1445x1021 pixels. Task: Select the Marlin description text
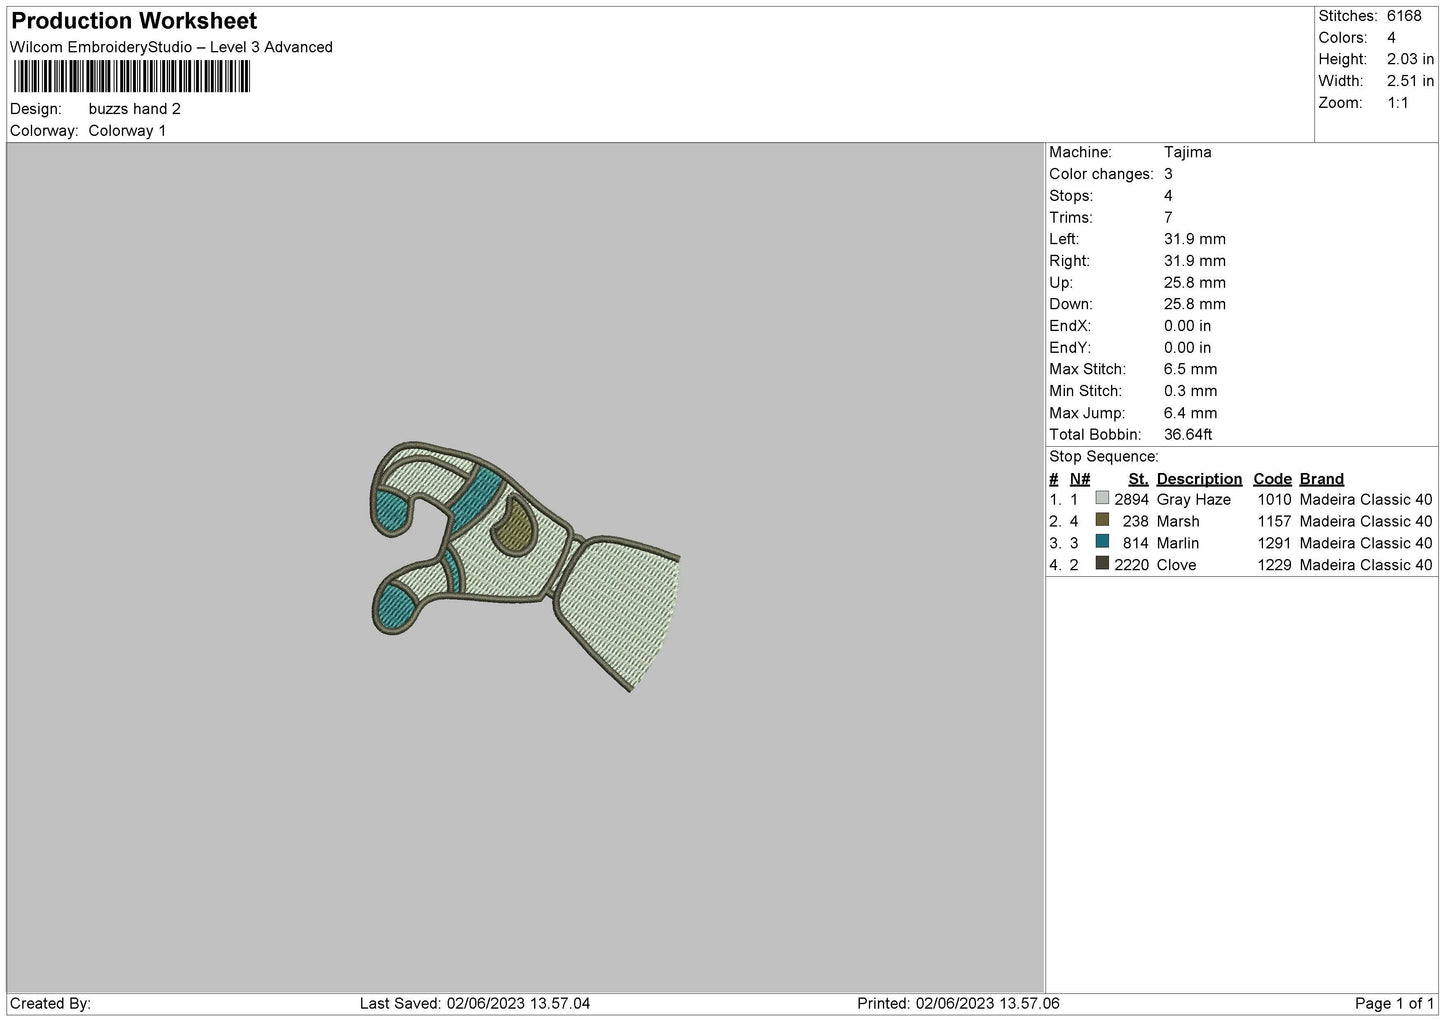(x=1178, y=544)
